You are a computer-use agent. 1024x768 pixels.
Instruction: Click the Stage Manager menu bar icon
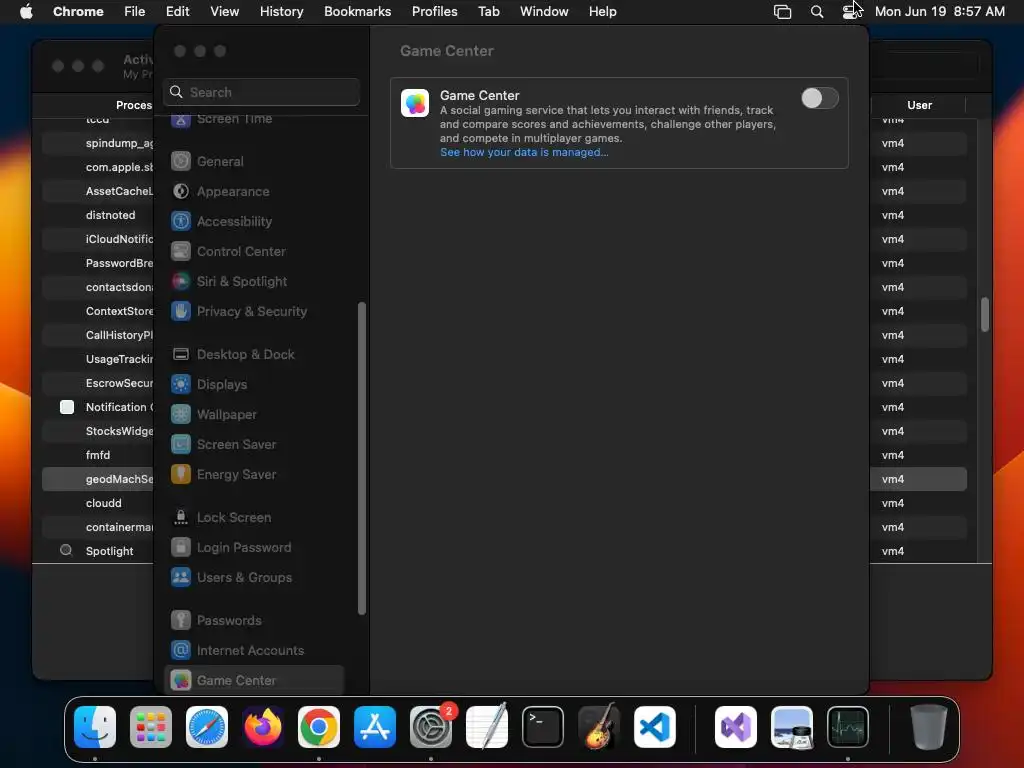point(782,12)
